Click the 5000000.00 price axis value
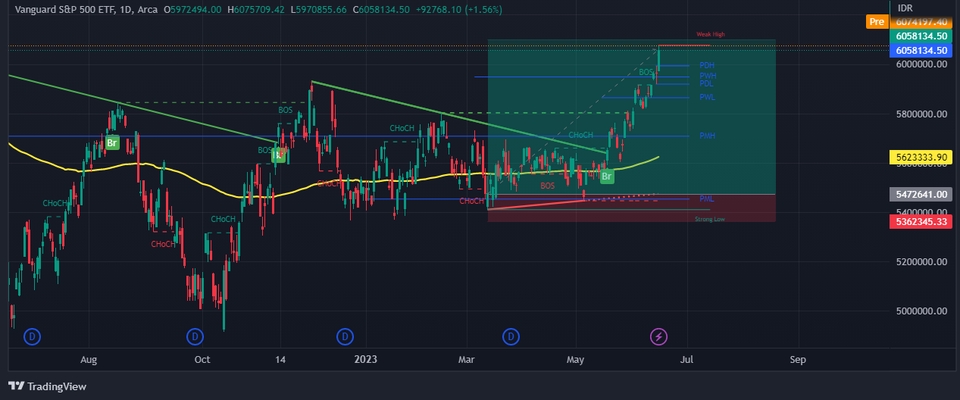Image resolution: width=960 pixels, height=400 pixels. pyautogui.click(x=920, y=311)
